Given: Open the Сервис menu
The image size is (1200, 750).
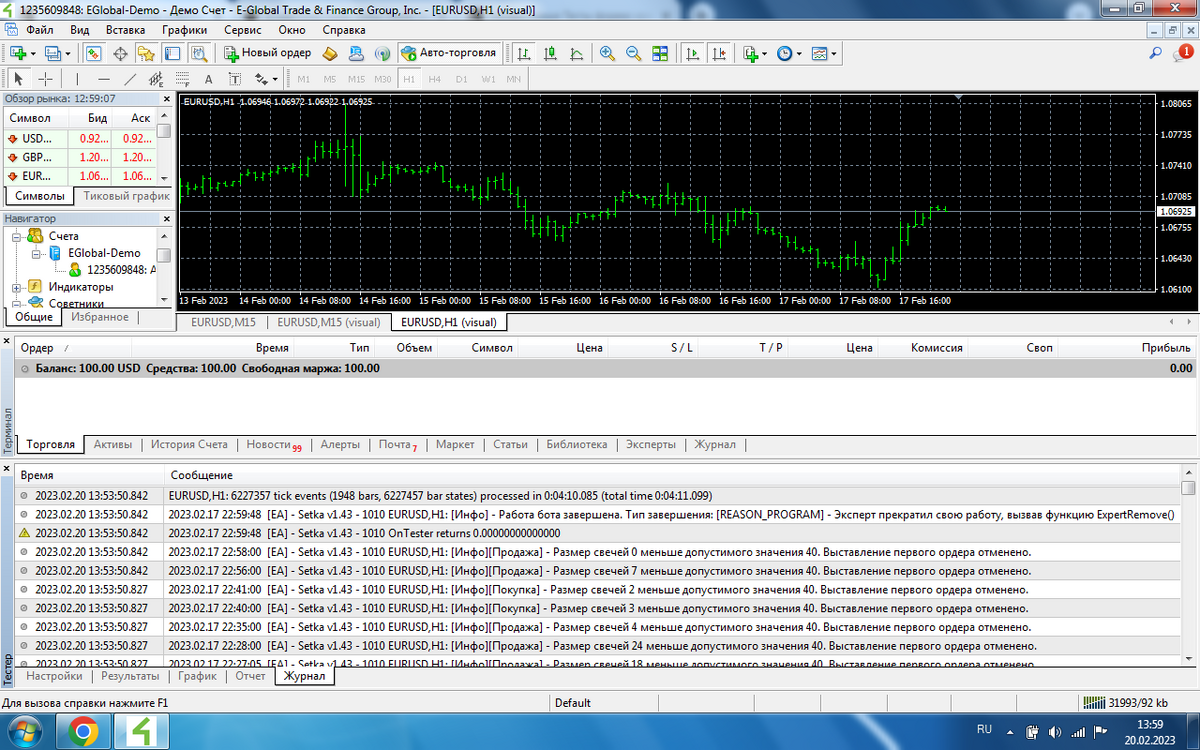Looking at the screenshot, I should 243,30.
